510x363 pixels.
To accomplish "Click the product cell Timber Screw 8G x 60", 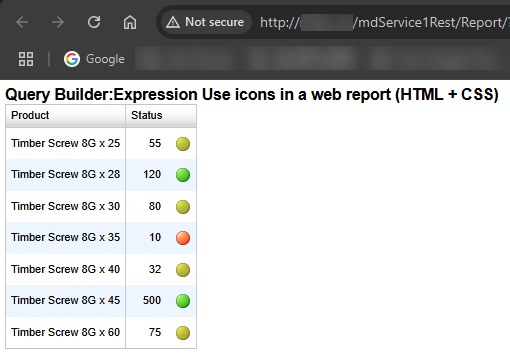I will (65, 332).
